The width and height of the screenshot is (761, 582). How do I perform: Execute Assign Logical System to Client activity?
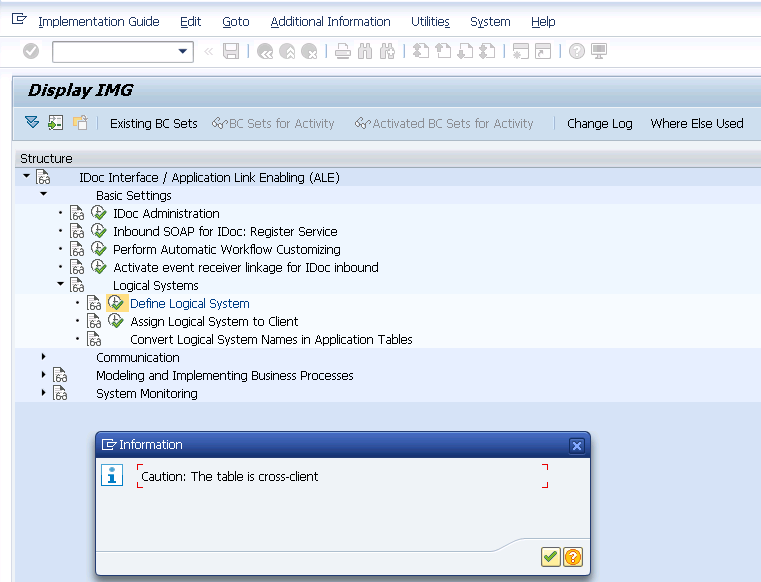[116, 320]
